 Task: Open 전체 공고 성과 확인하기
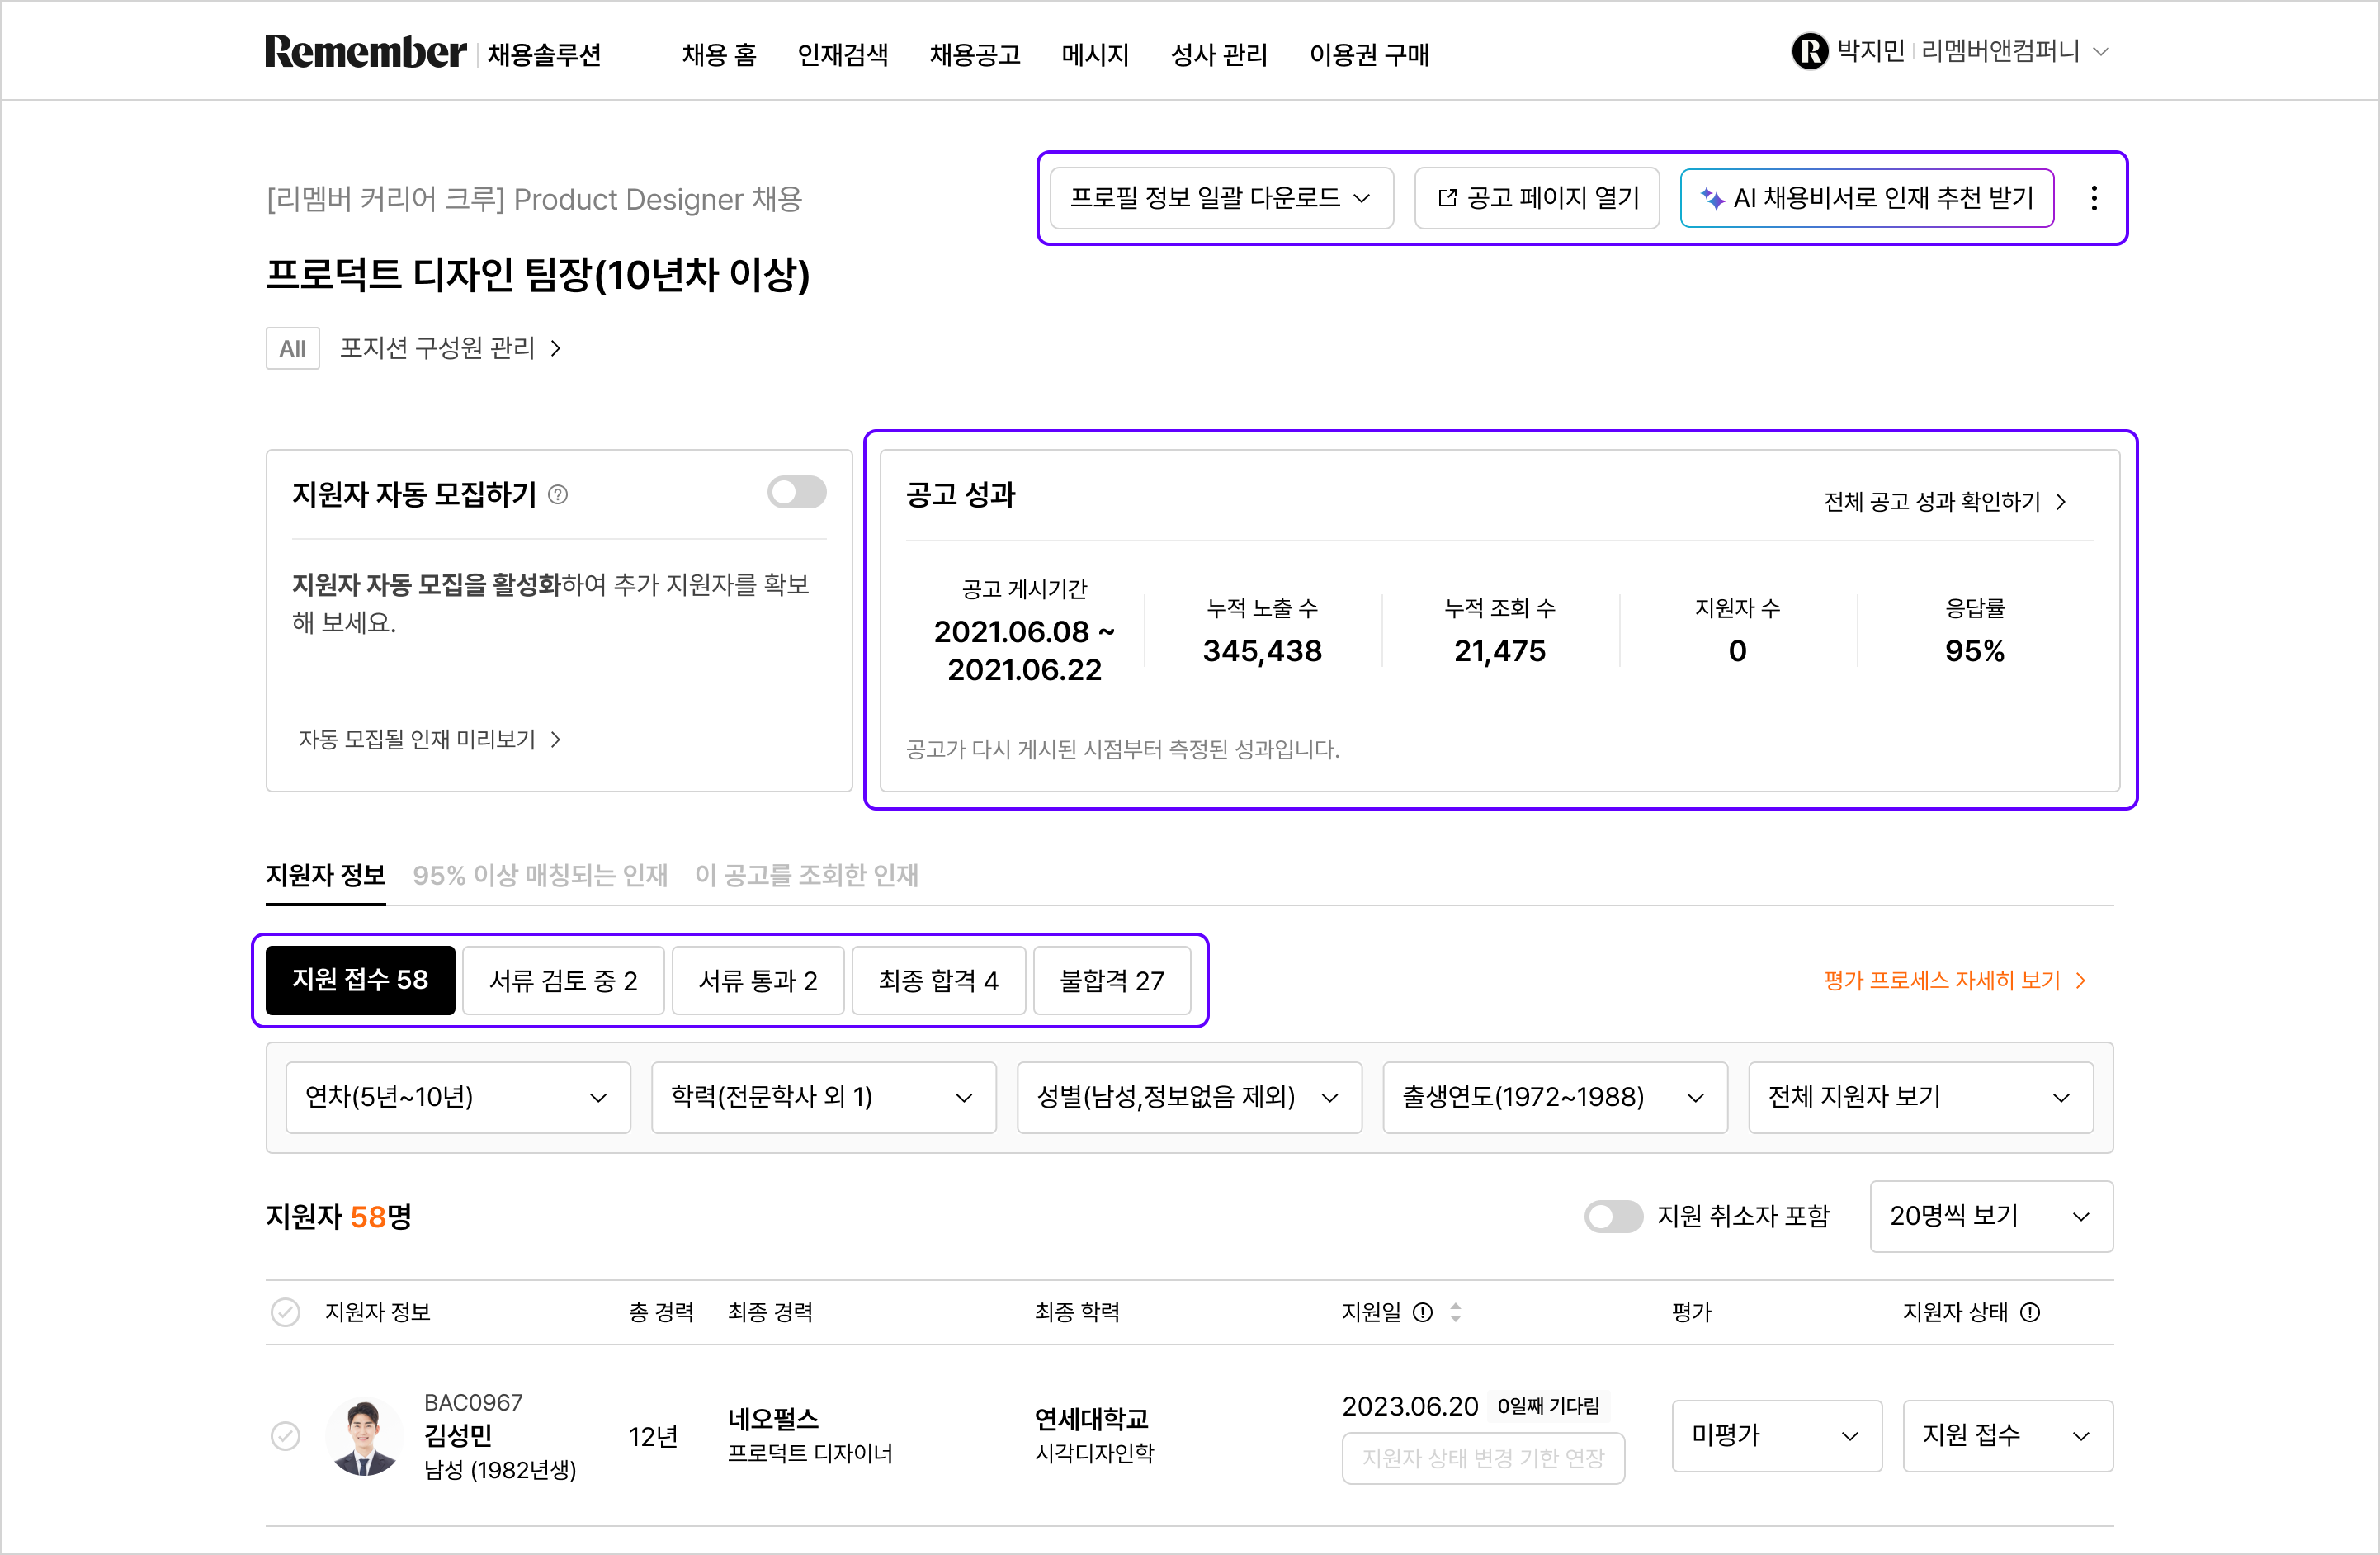(1930, 502)
